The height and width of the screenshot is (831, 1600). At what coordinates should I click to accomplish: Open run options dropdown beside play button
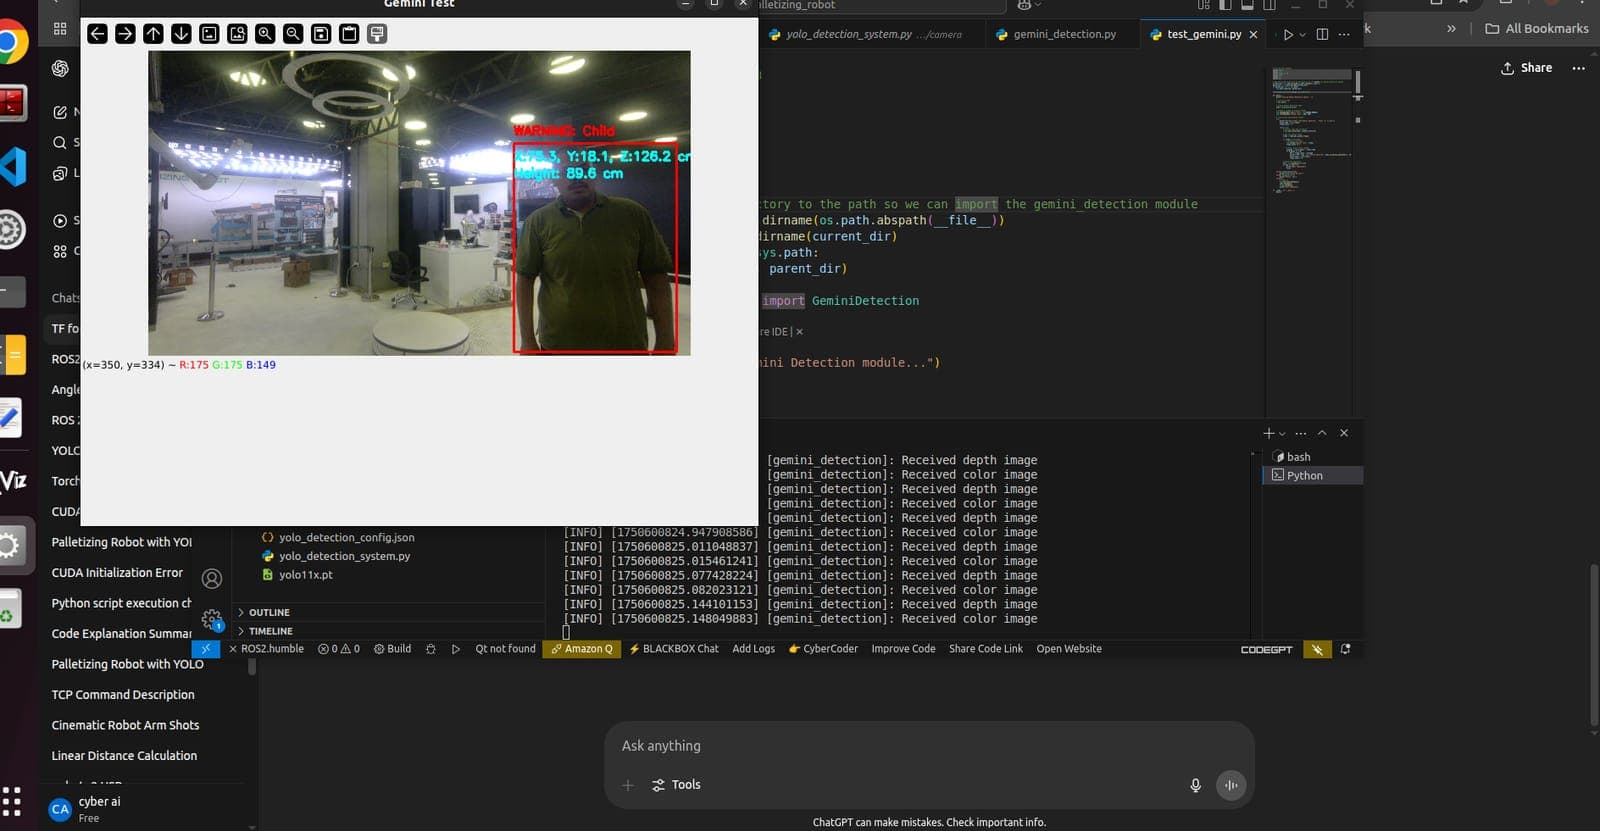[x=1302, y=35]
